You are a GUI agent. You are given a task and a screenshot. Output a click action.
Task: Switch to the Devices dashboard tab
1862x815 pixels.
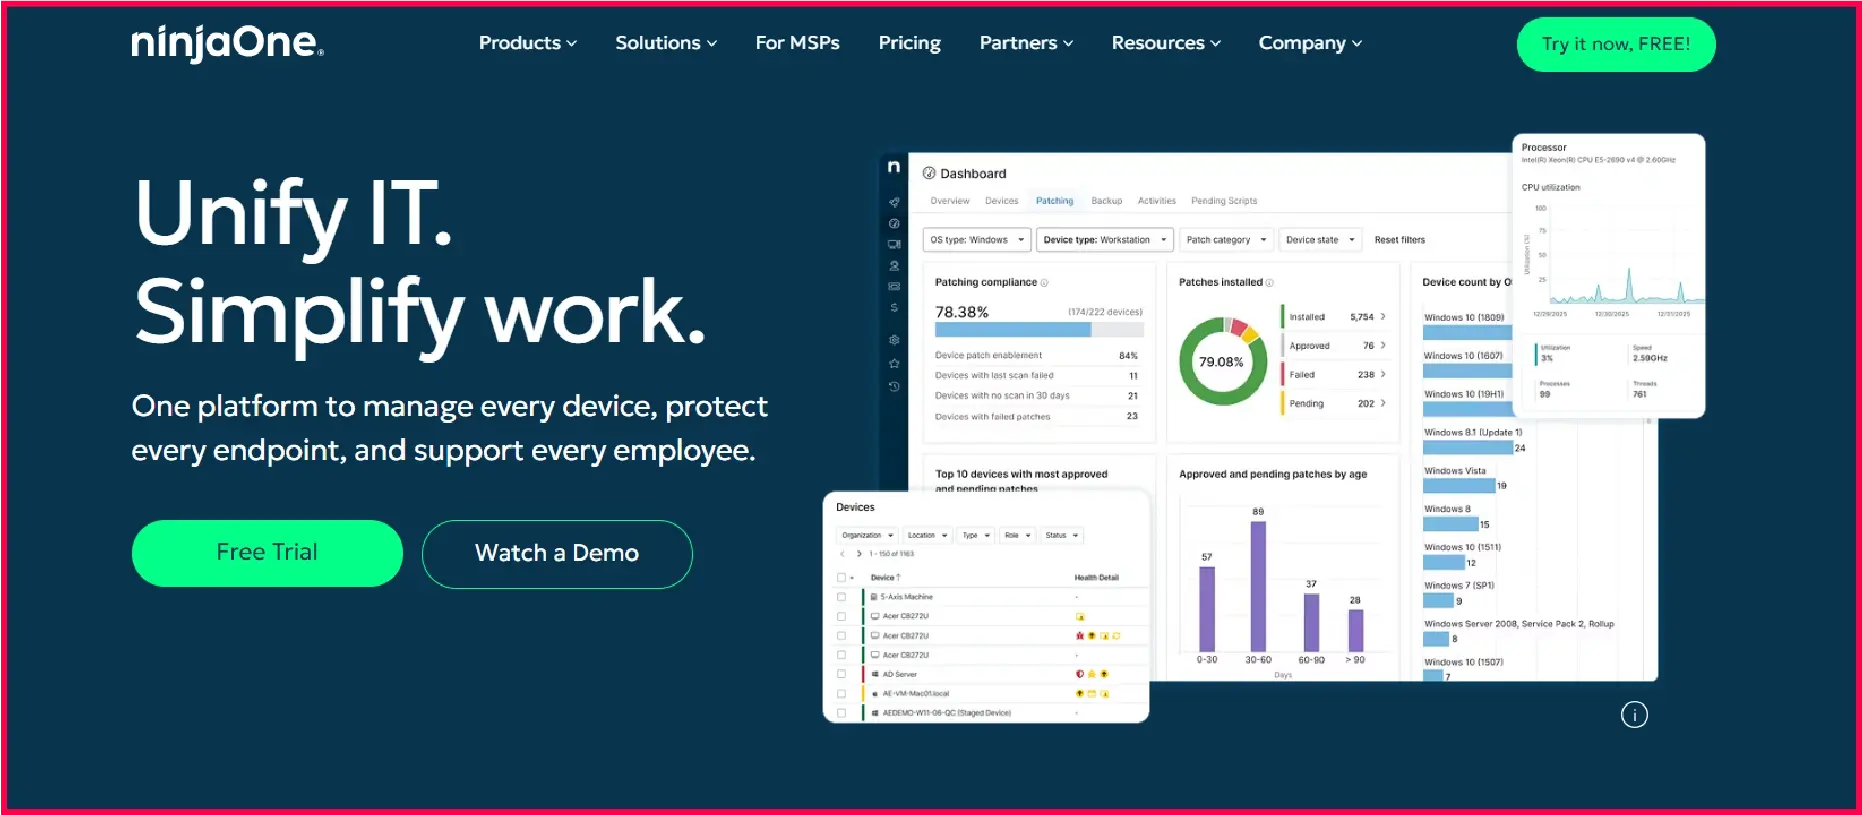pos(1001,201)
